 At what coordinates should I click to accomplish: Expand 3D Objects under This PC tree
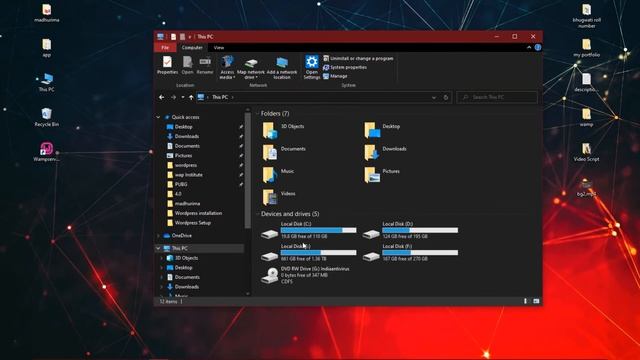162,258
